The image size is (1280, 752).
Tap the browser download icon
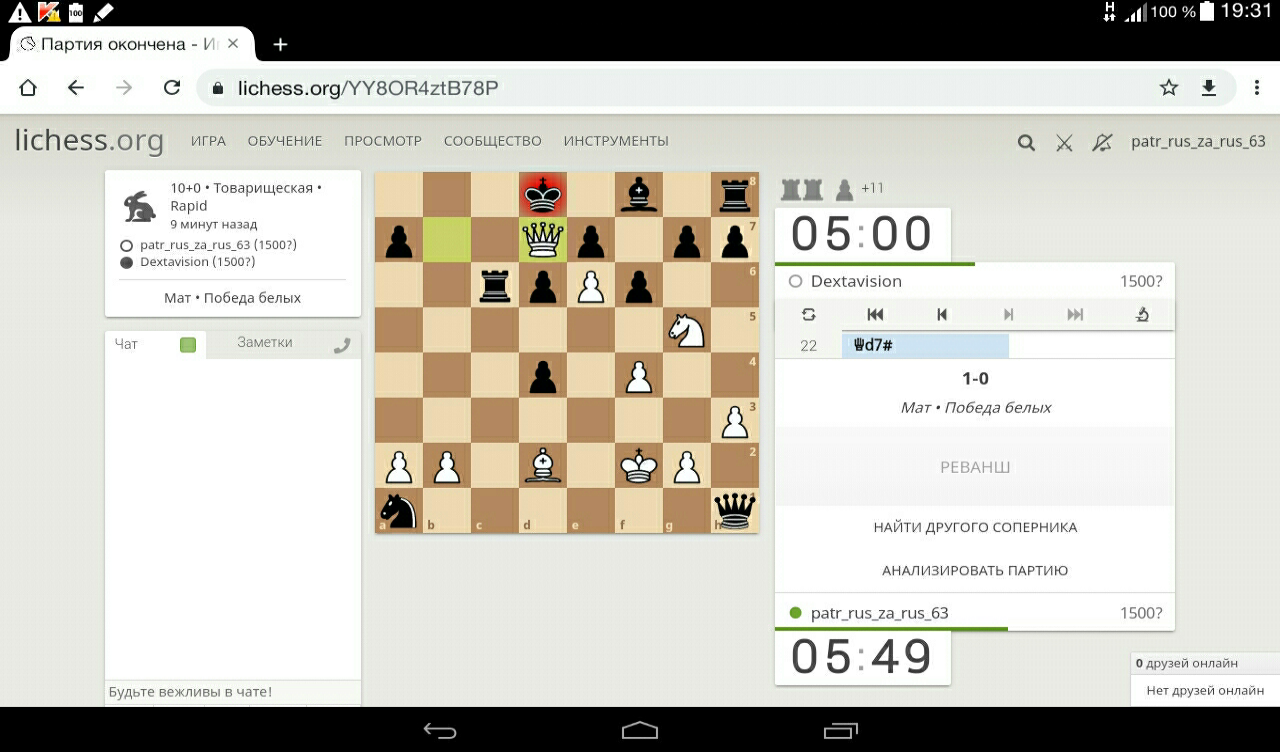point(1209,88)
